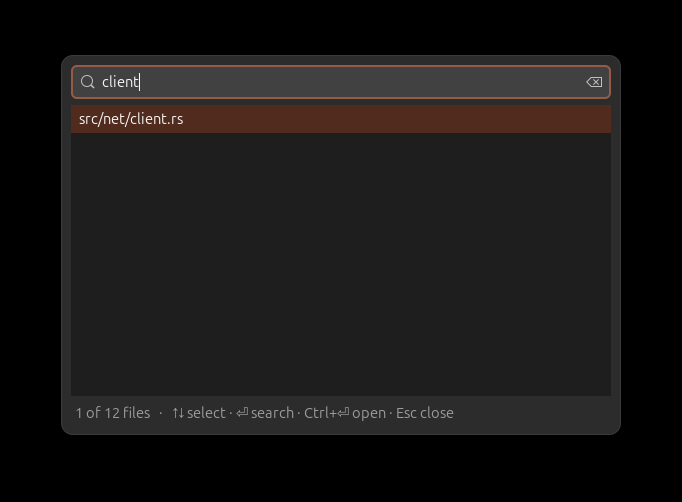Image resolution: width=682 pixels, height=502 pixels.
Task: Click the Enter key icon before search
Action: pyautogui.click(x=242, y=412)
